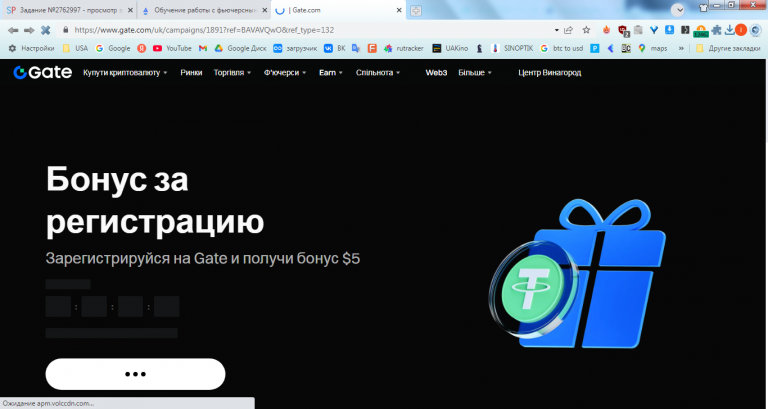This screenshot has height=409, width=768.
Task: Open the btc to usd bookmark
Action: [561, 48]
